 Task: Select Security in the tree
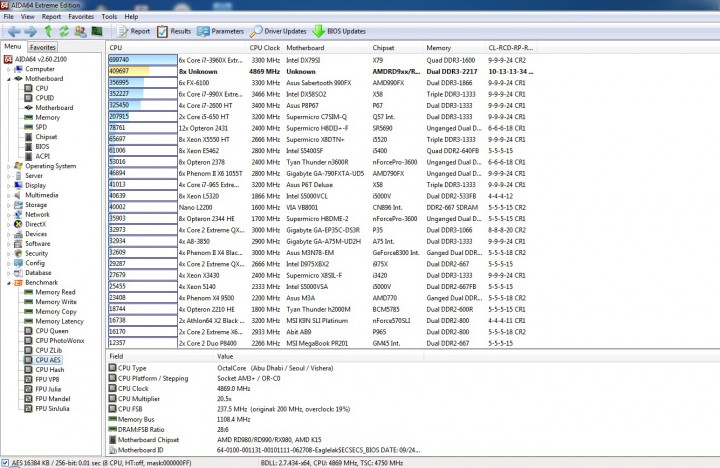click(37, 253)
